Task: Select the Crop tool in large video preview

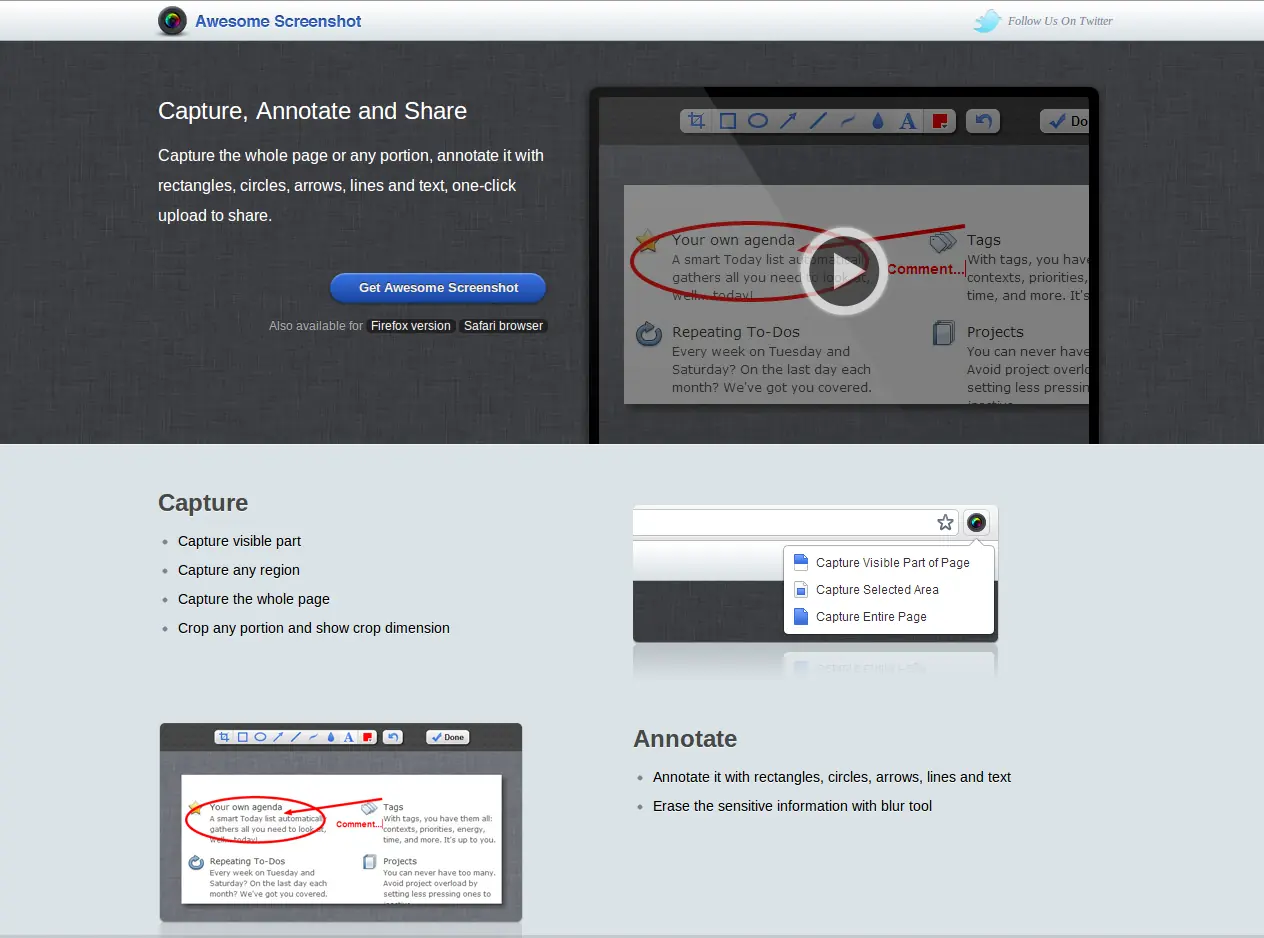Action: pos(698,121)
